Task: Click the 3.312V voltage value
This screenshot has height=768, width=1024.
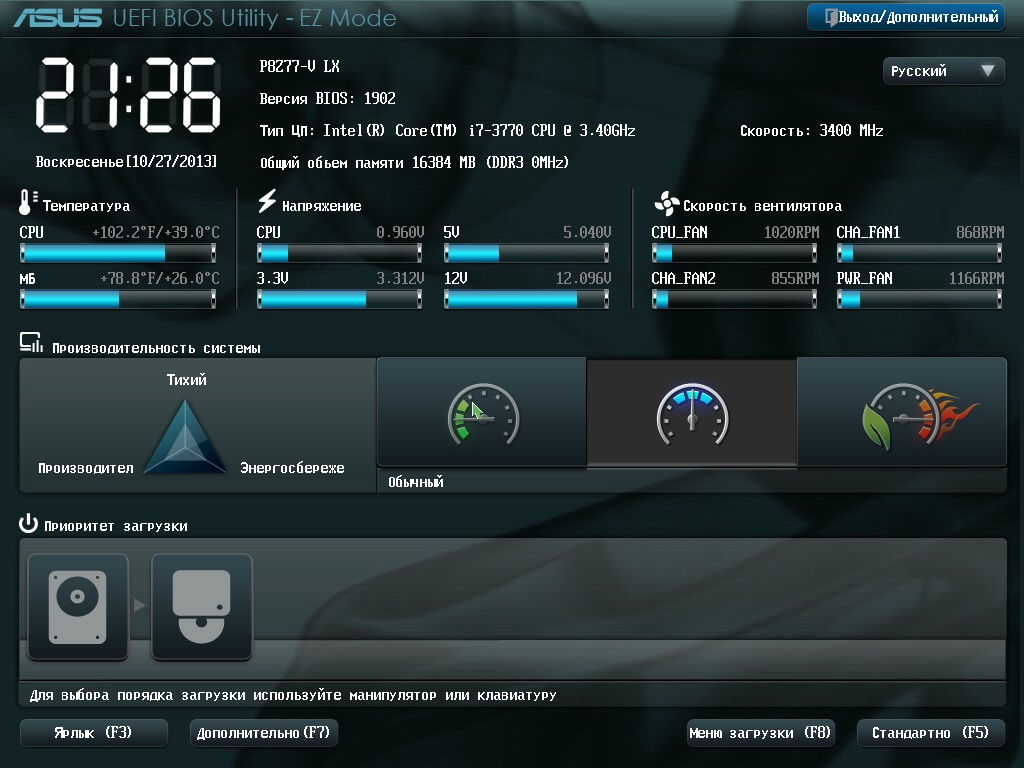Action: [x=400, y=279]
